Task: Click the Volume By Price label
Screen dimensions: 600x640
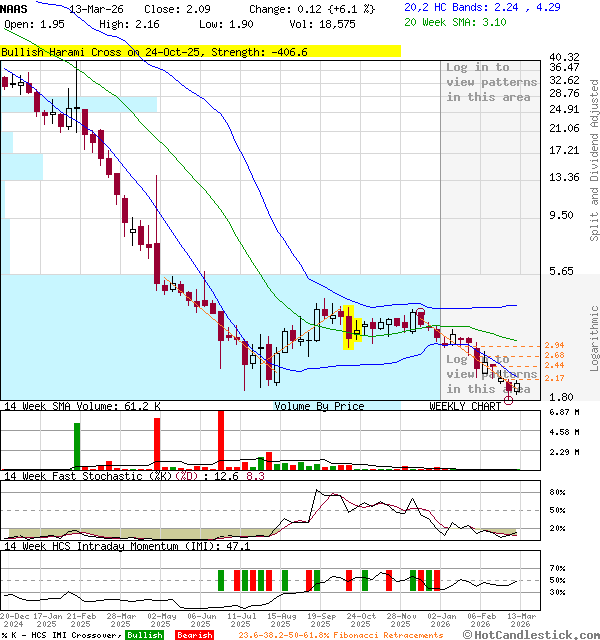Action: coord(319,406)
